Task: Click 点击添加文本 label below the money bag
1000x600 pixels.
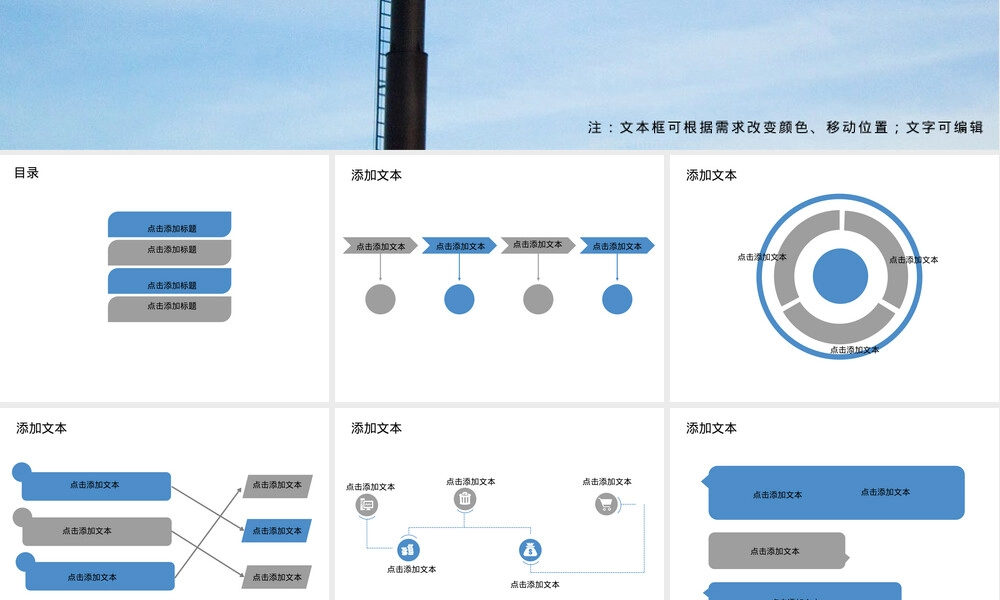Action: click(x=535, y=584)
